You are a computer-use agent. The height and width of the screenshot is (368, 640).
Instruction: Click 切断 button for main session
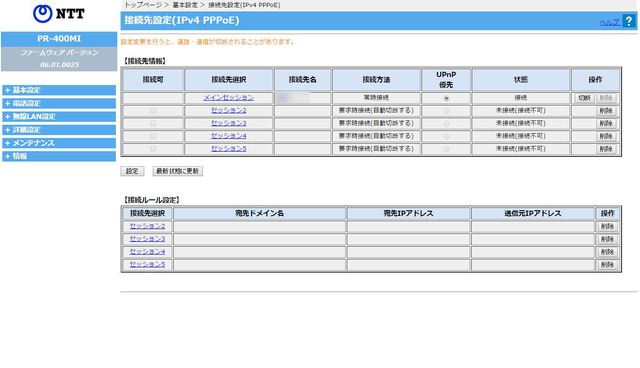tap(584, 98)
